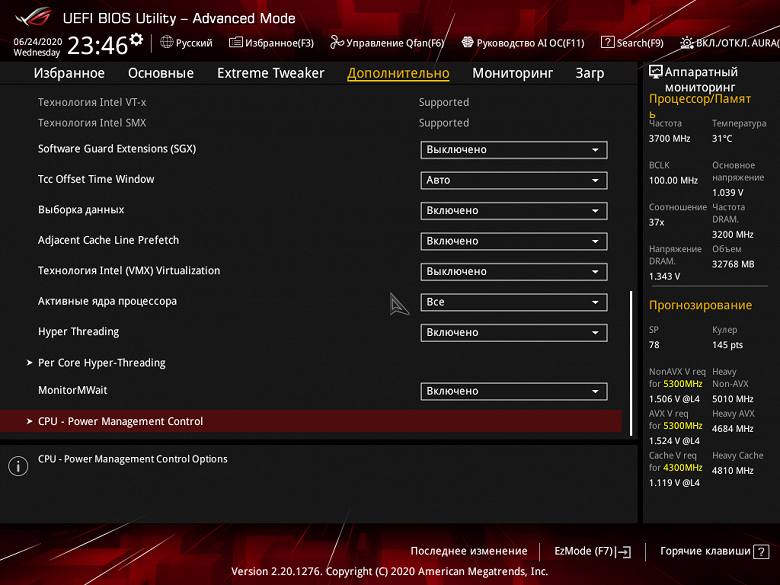Expand Per Core Hyper-Threading submenu
The image size is (780, 585).
click(101, 363)
